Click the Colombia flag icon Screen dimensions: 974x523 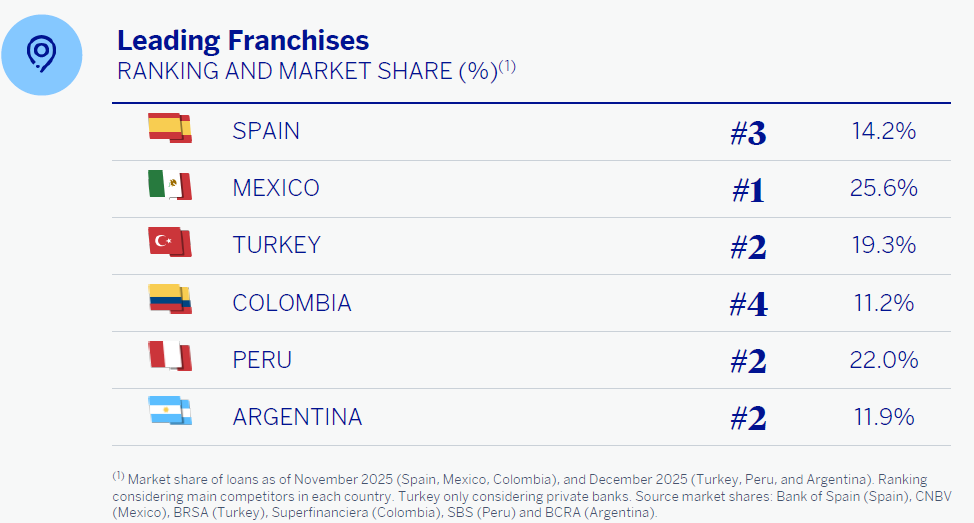pos(169,301)
